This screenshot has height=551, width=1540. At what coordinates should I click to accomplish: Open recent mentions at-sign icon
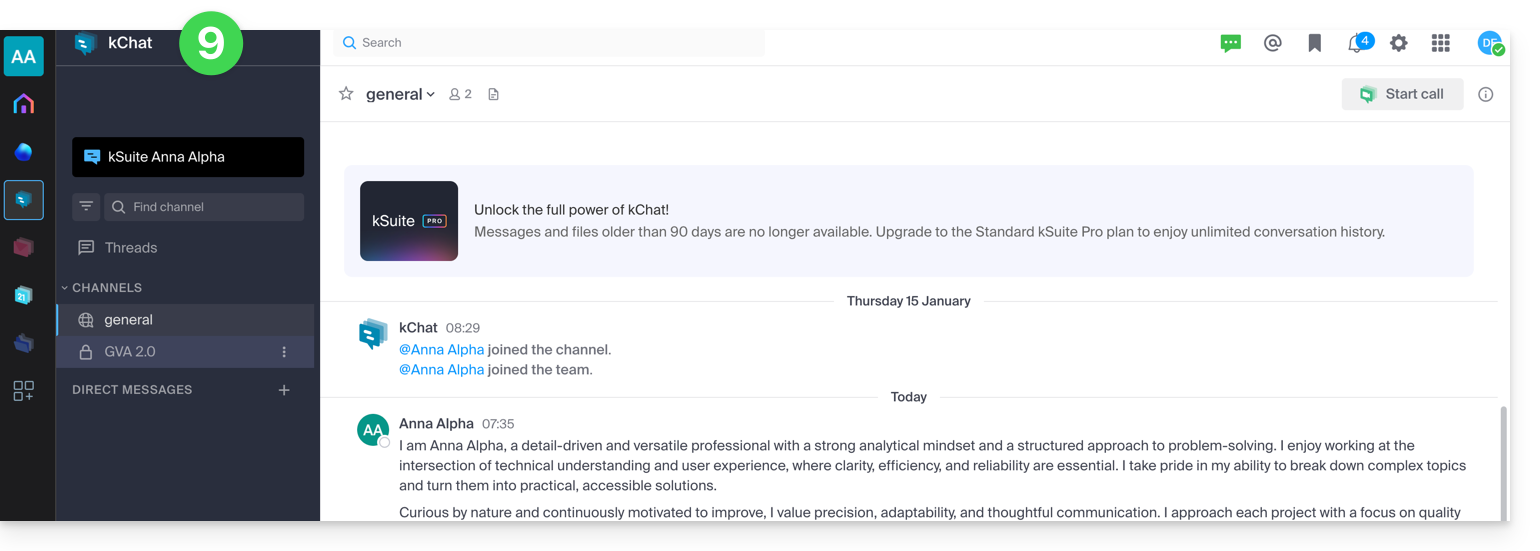point(1272,43)
